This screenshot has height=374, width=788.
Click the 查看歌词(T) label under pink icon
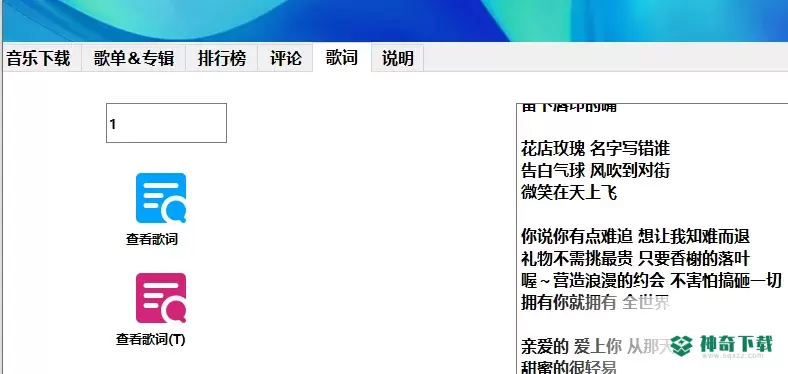point(151,340)
